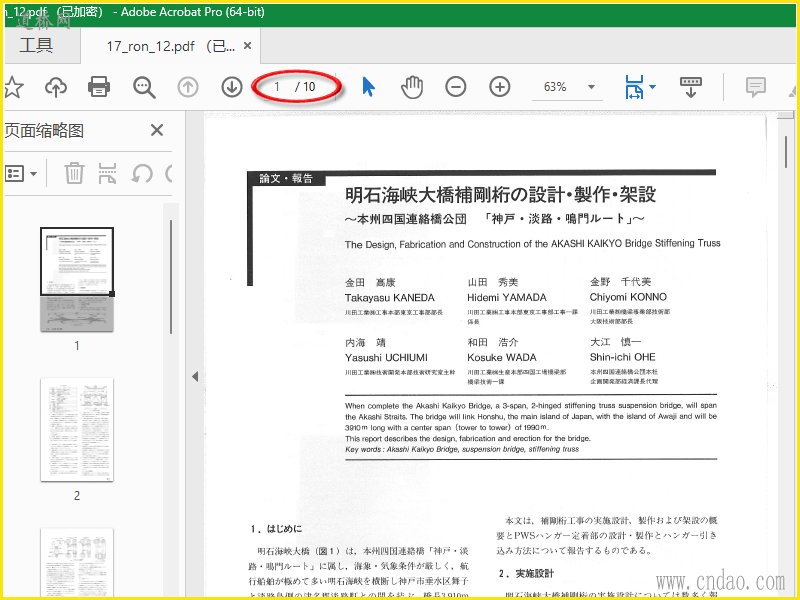Image resolution: width=800 pixels, height=600 pixels.
Task: Close the 页面缩略图 panel
Action: point(157,130)
